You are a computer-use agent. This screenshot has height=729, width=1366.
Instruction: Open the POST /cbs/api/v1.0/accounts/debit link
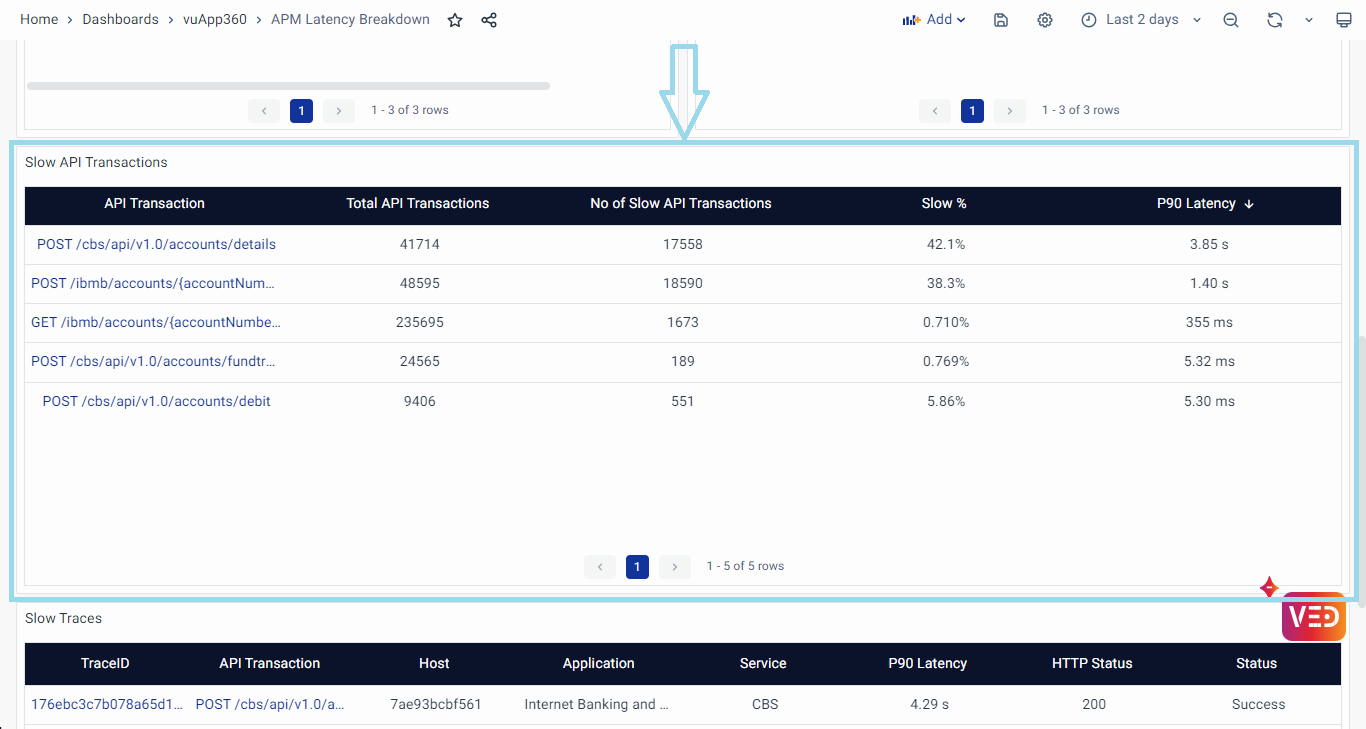pyautogui.click(x=156, y=401)
